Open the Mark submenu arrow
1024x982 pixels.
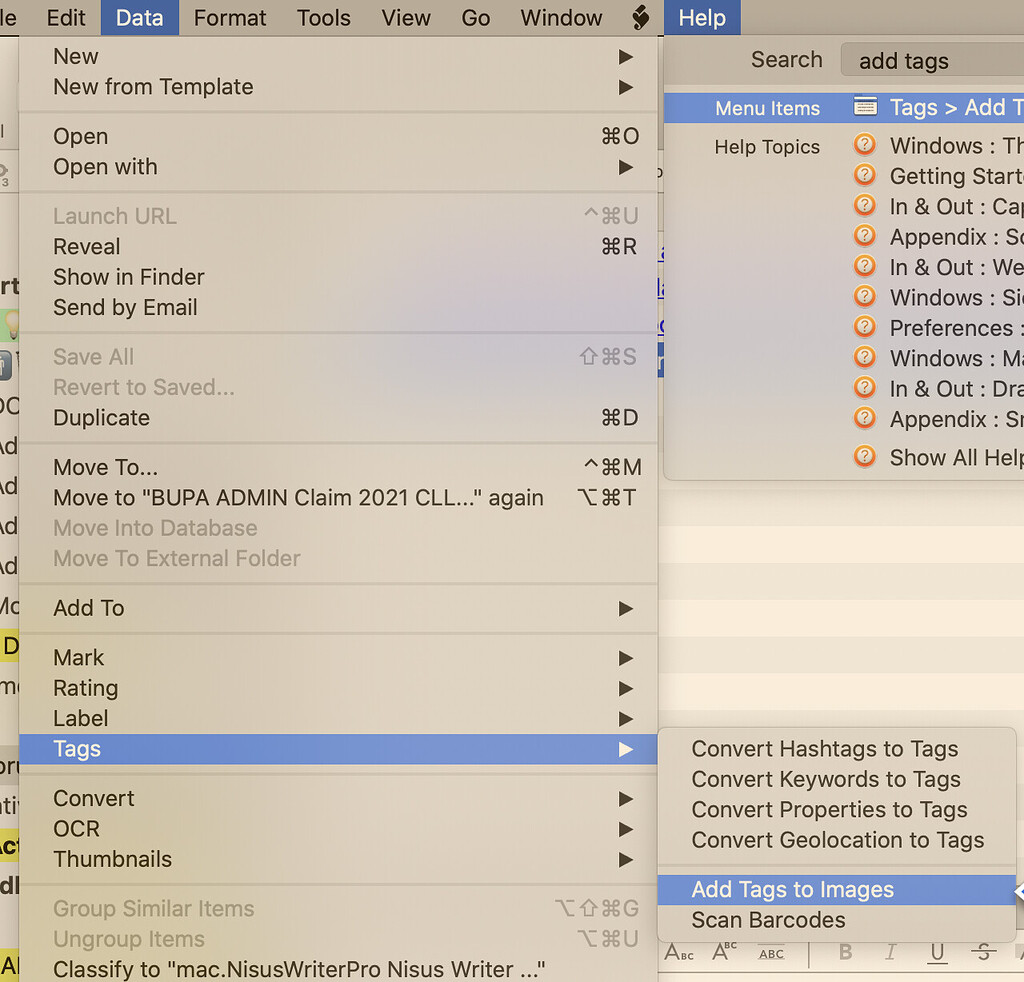point(626,658)
